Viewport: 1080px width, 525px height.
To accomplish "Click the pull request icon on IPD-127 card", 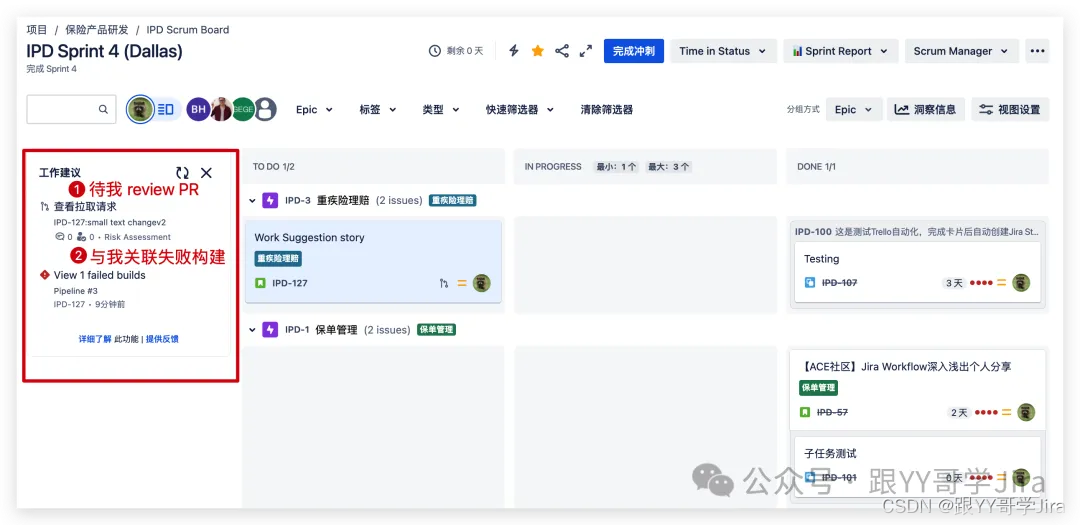I will click(444, 282).
